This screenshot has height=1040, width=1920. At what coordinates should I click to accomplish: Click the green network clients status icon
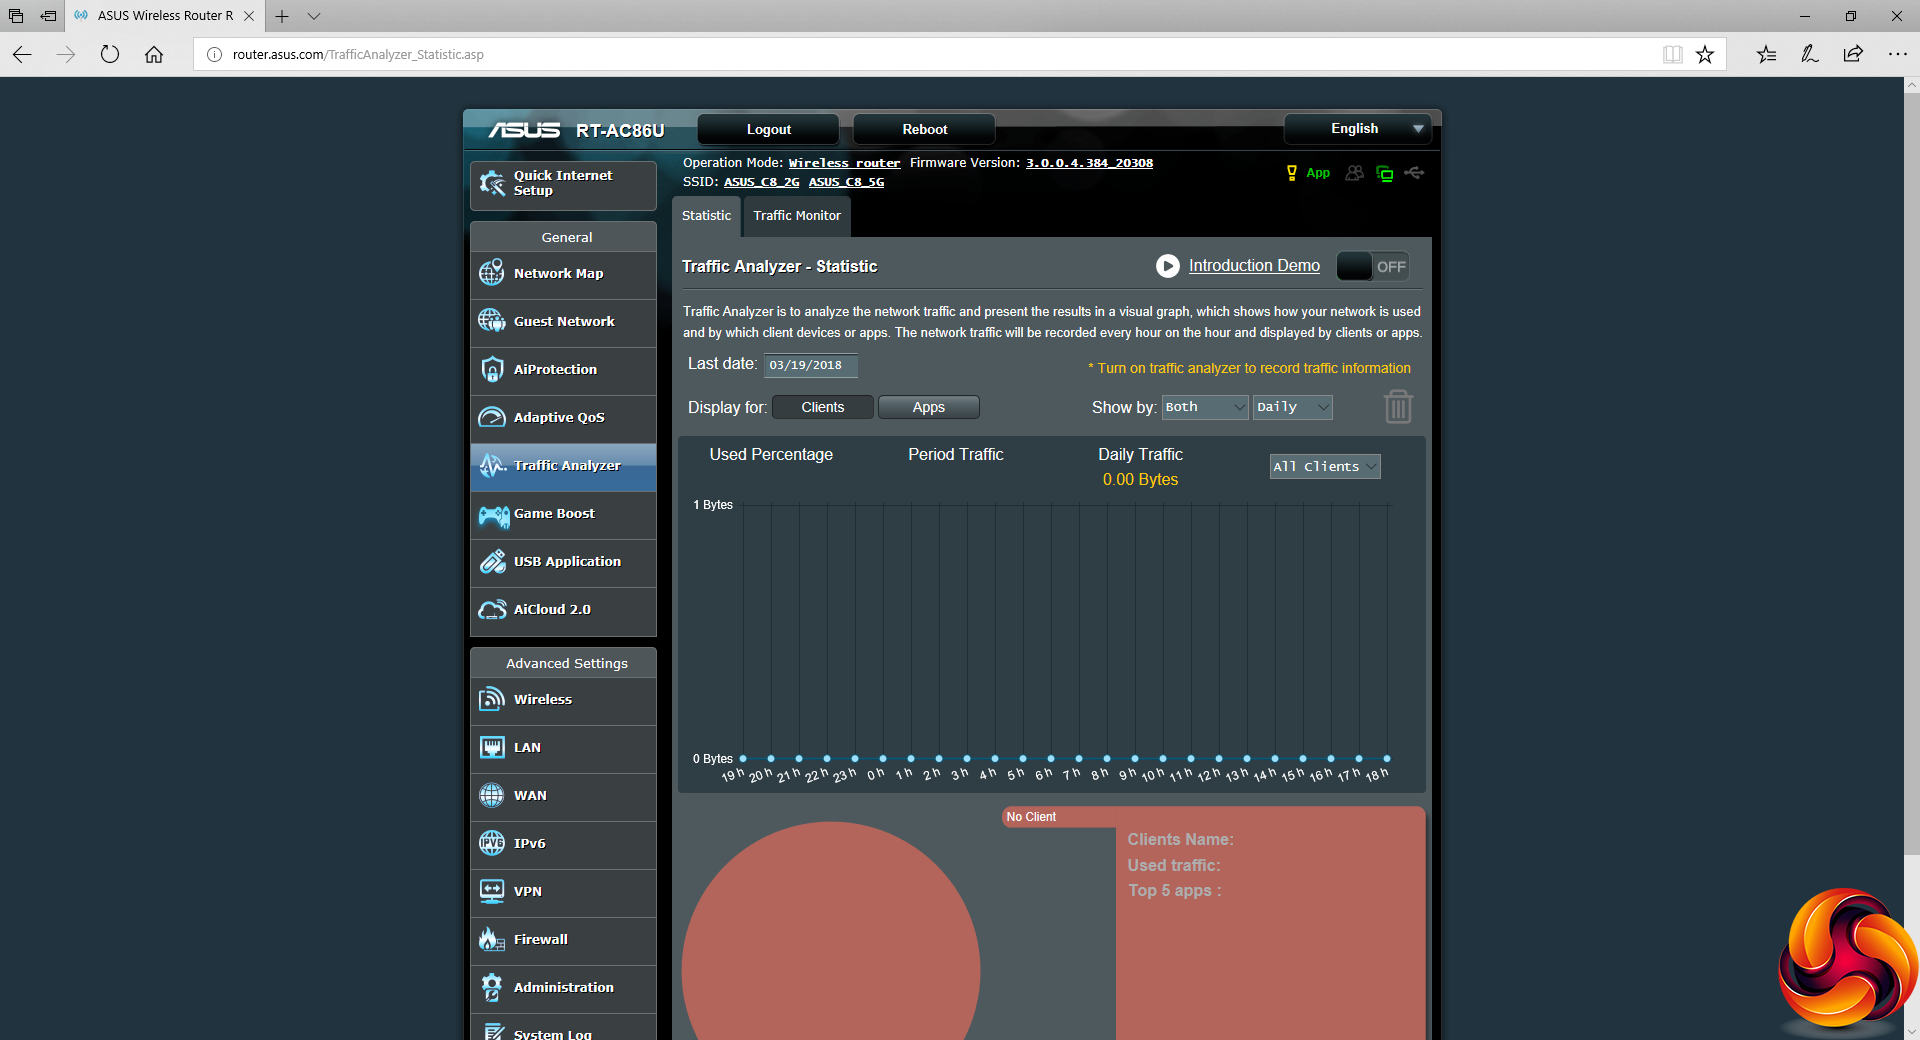tap(1385, 173)
